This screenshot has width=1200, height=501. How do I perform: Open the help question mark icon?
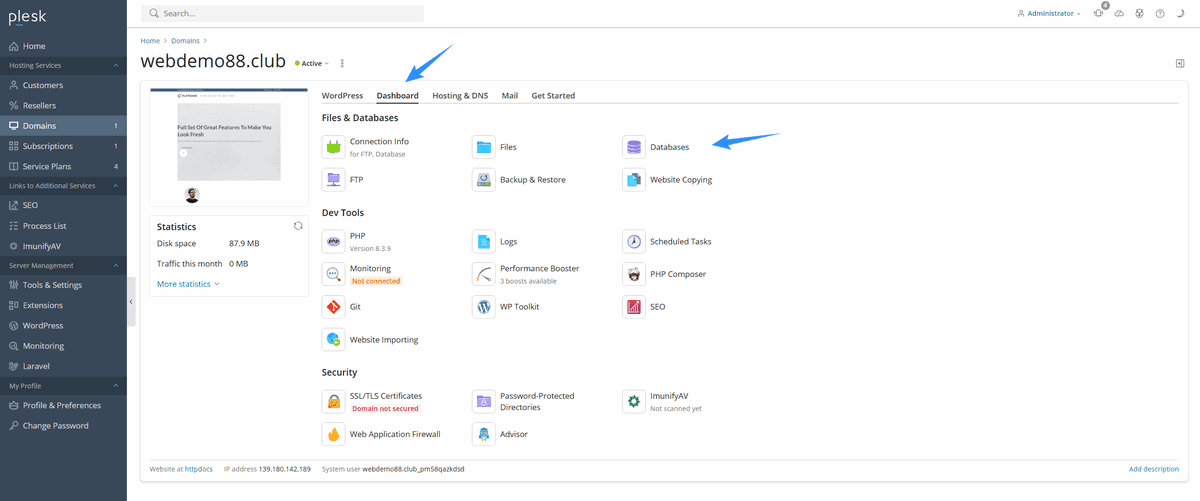pyautogui.click(x=1160, y=14)
